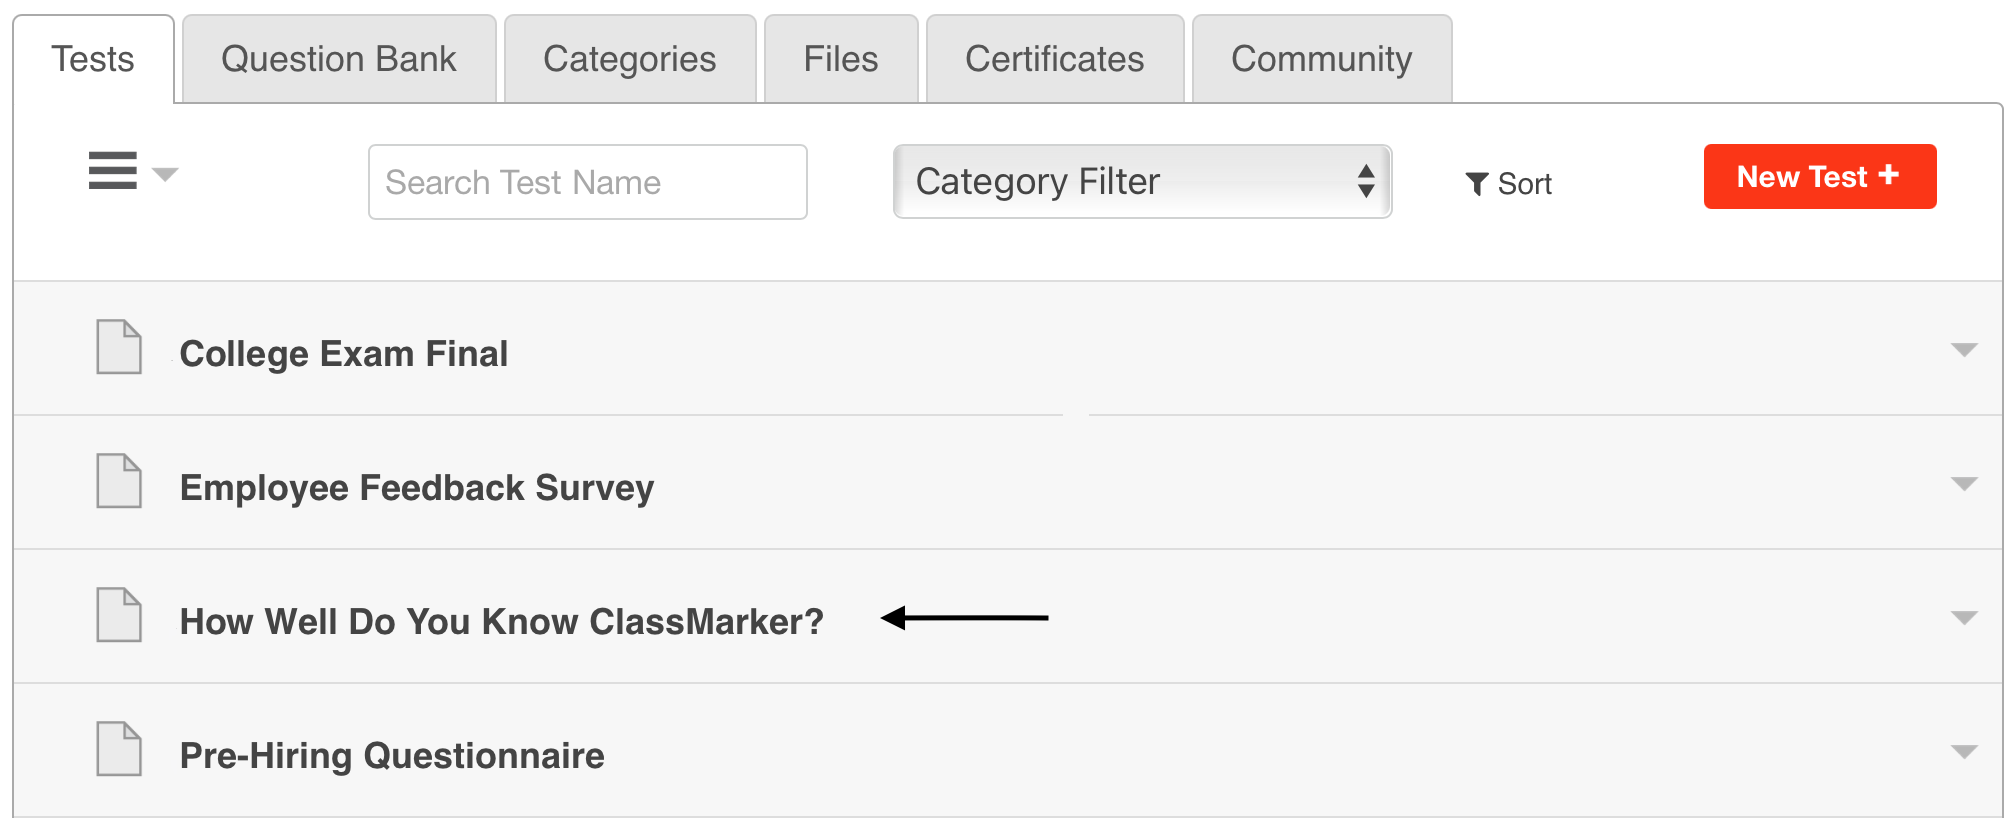This screenshot has width=2012, height=818.
Task: Open the Files tab
Action: click(x=841, y=59)
